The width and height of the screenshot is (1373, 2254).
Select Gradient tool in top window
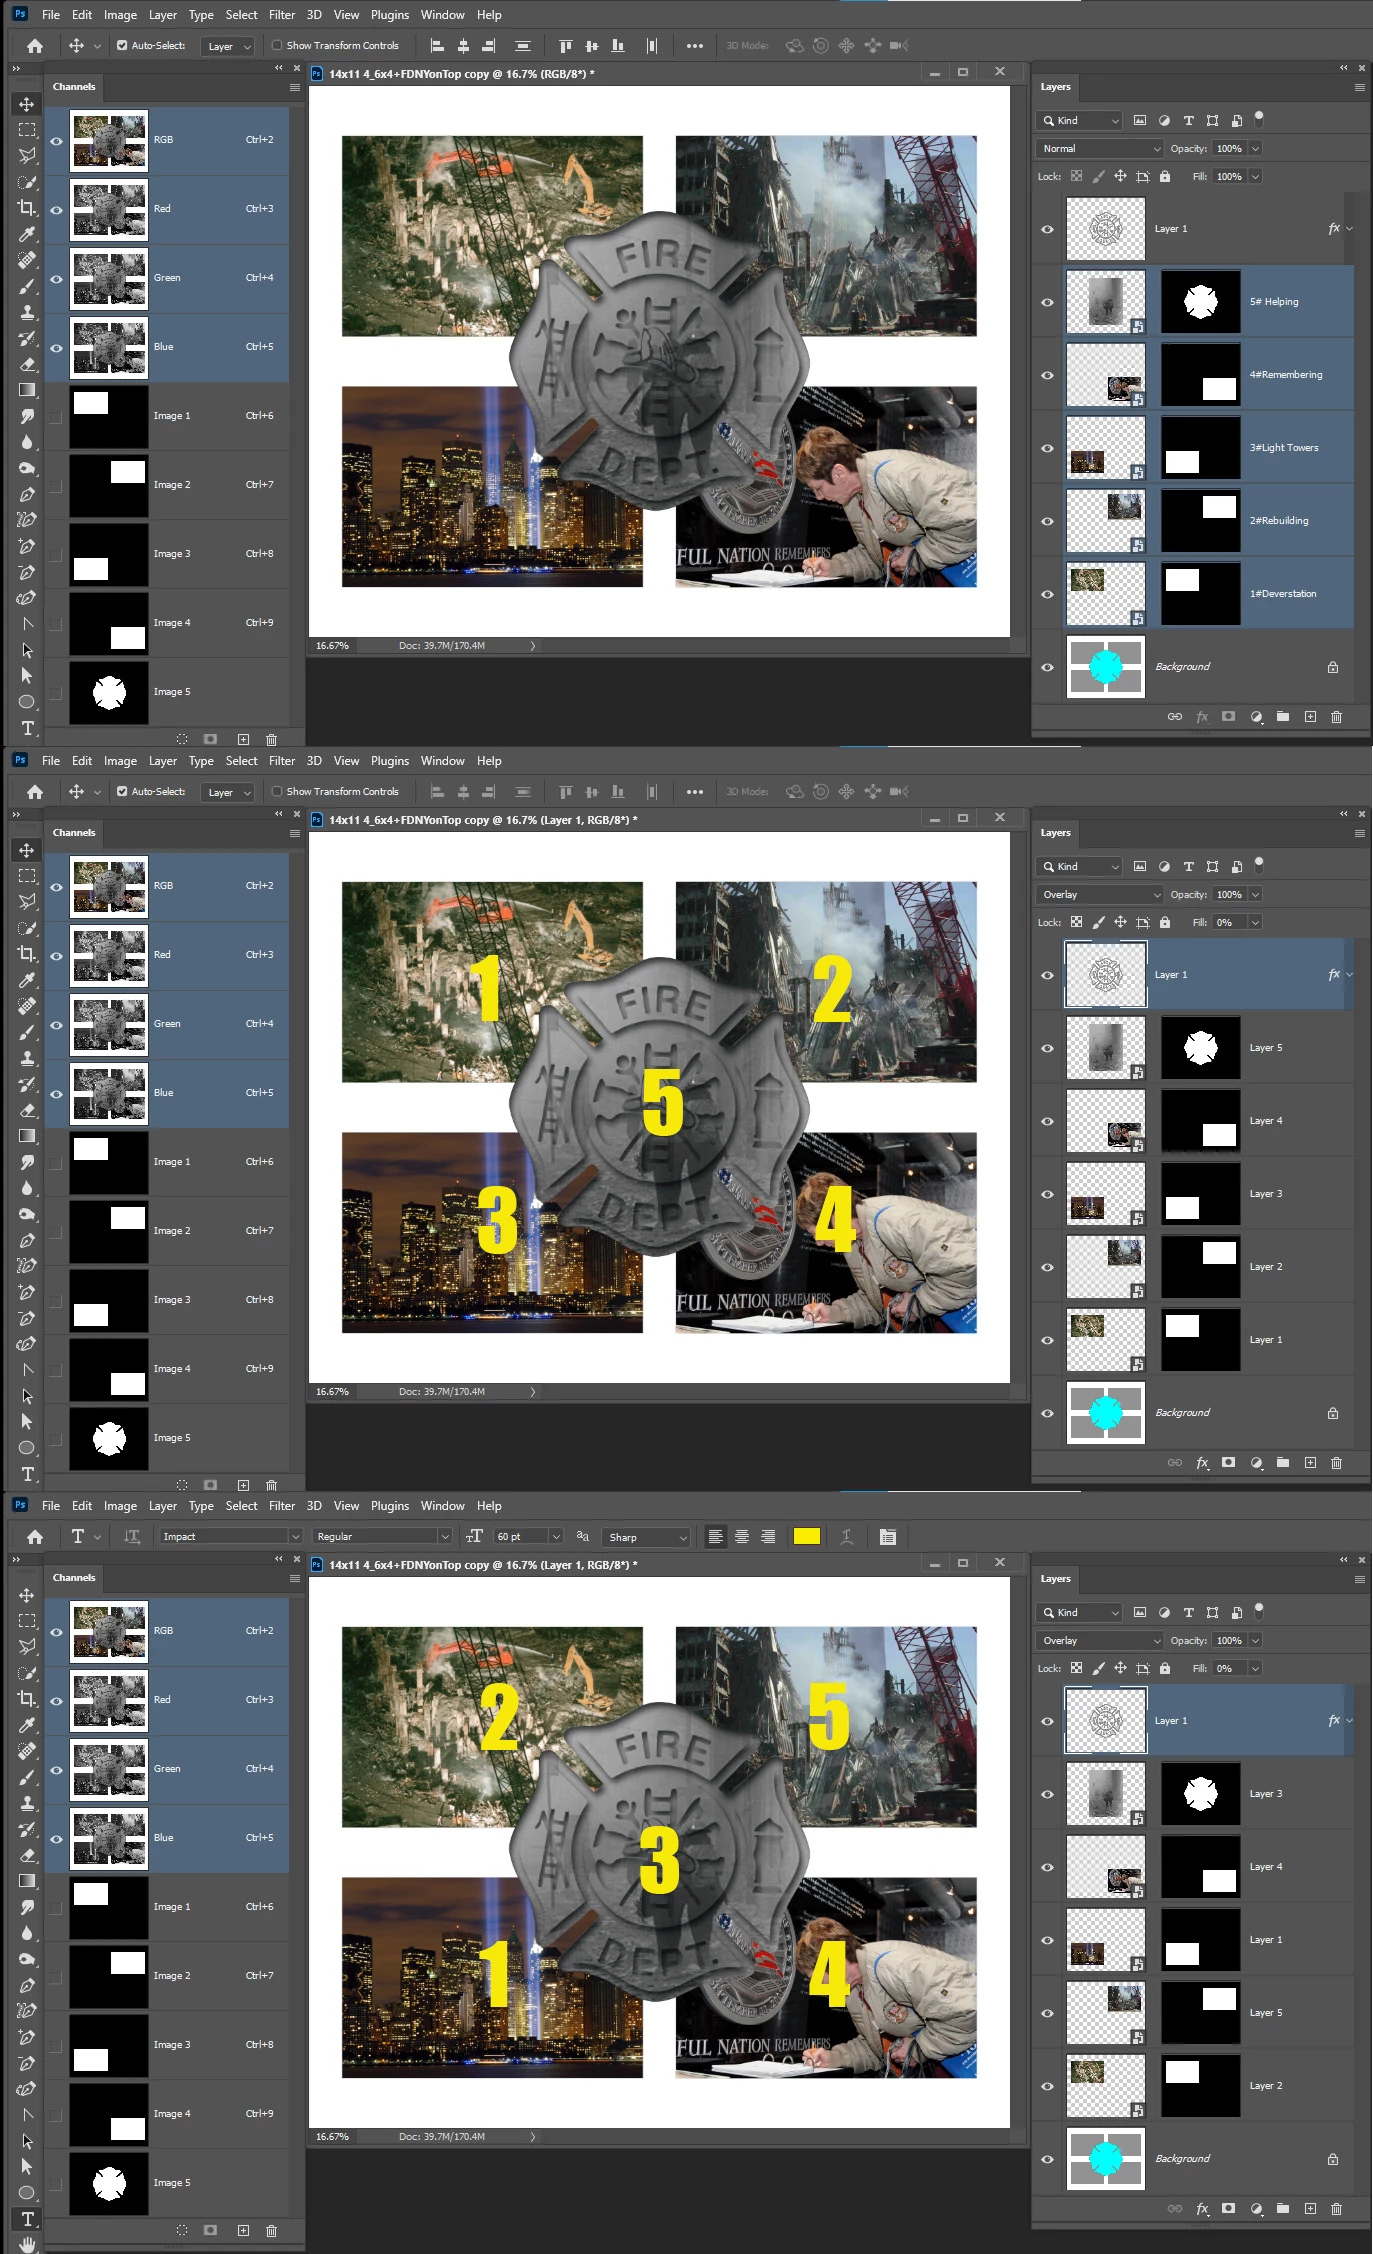pyautogui.click(x=27, y=390)
